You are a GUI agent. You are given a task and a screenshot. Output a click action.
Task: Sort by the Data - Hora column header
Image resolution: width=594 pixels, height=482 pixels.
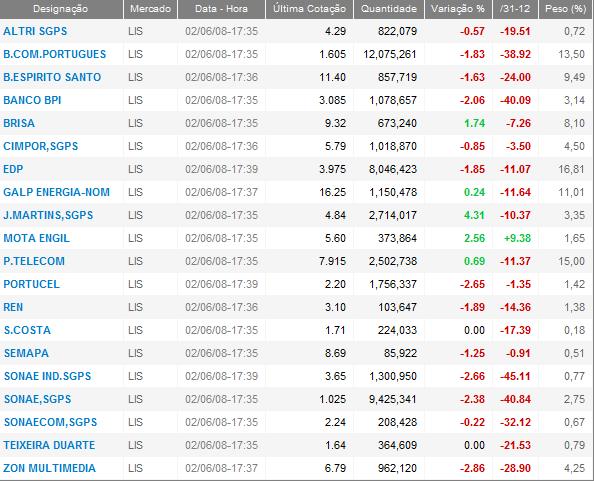221,9
